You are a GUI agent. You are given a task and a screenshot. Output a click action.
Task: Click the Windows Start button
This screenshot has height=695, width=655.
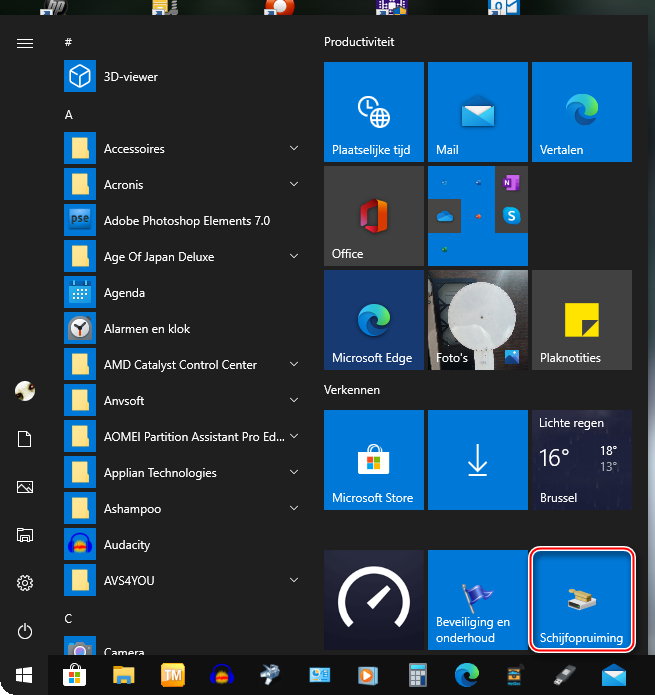click(x=23, y=675)
